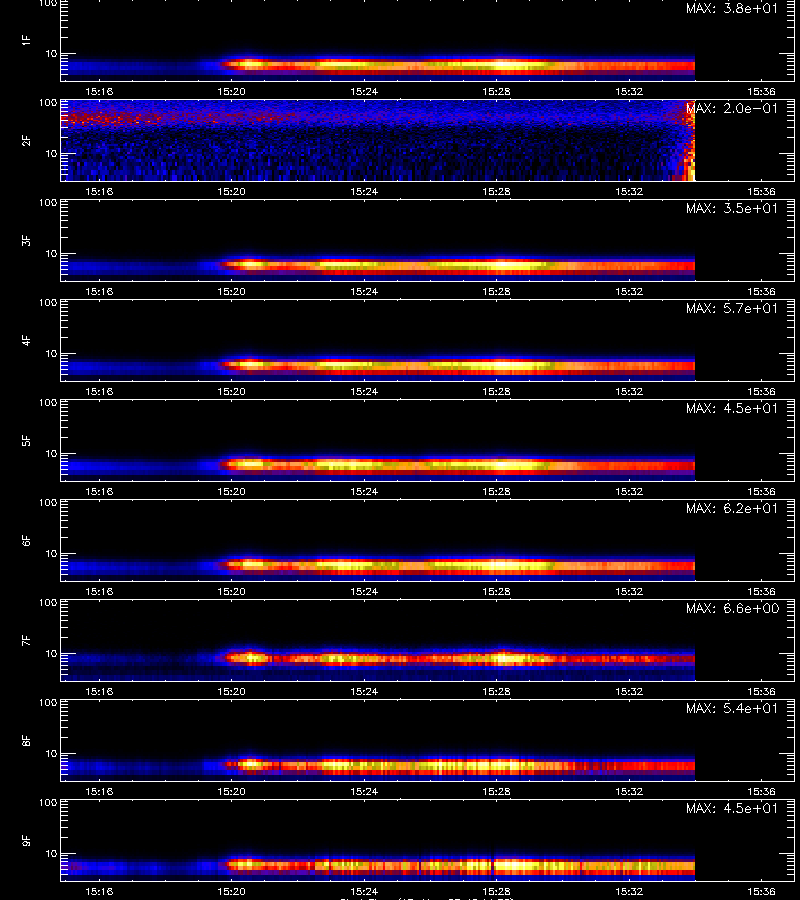The width and height of the screenshot is (800, 900).
Task: Click the "MAX: 2.0e-01" label in panel 2F
Action: tap(732, 108)
